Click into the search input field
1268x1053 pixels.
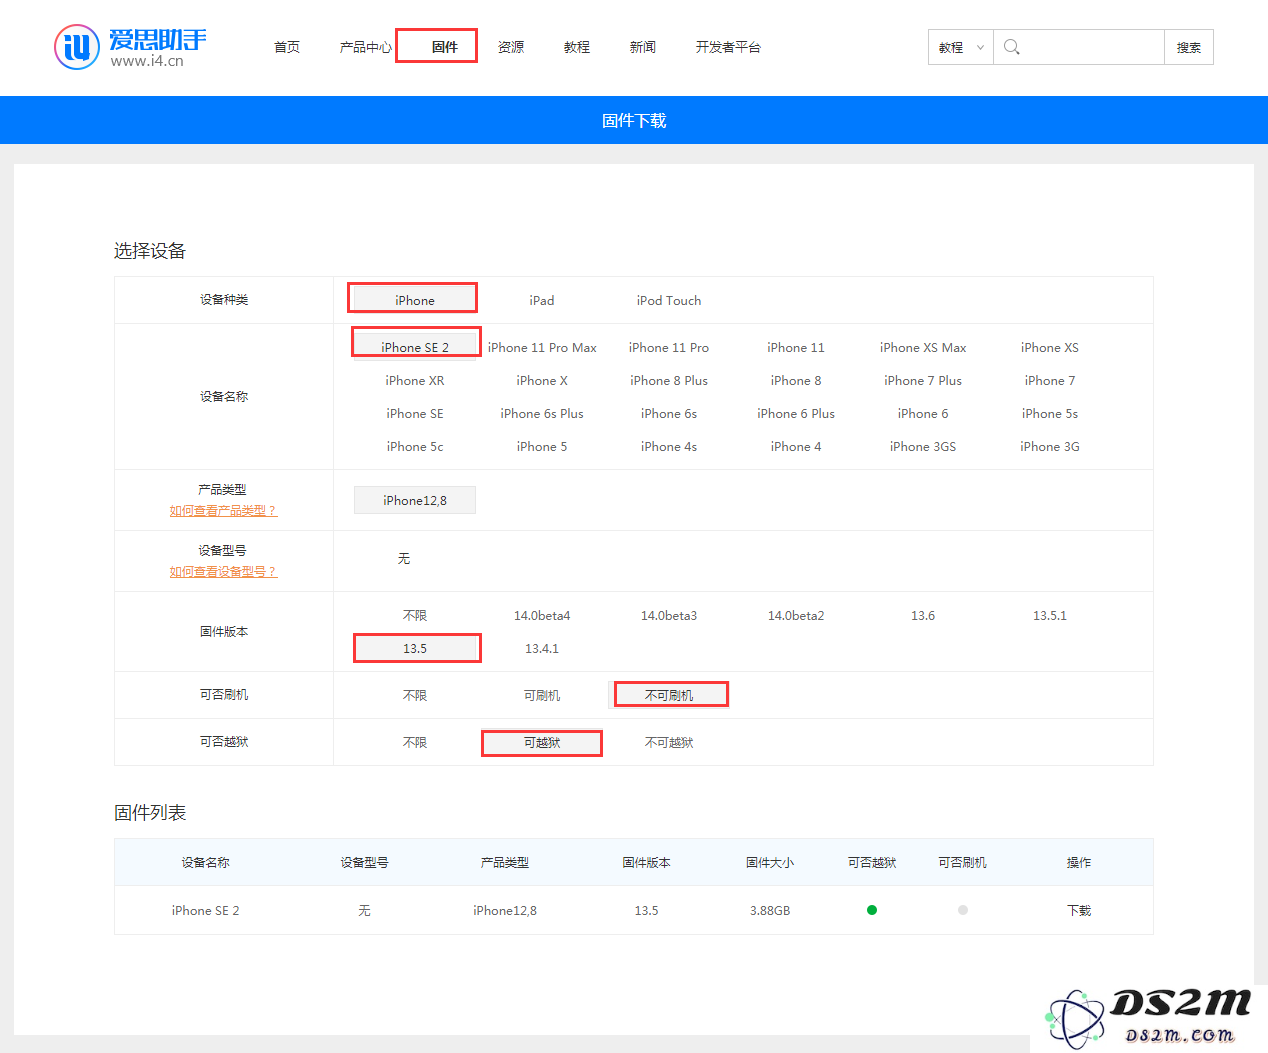(x=1079, y=47)
